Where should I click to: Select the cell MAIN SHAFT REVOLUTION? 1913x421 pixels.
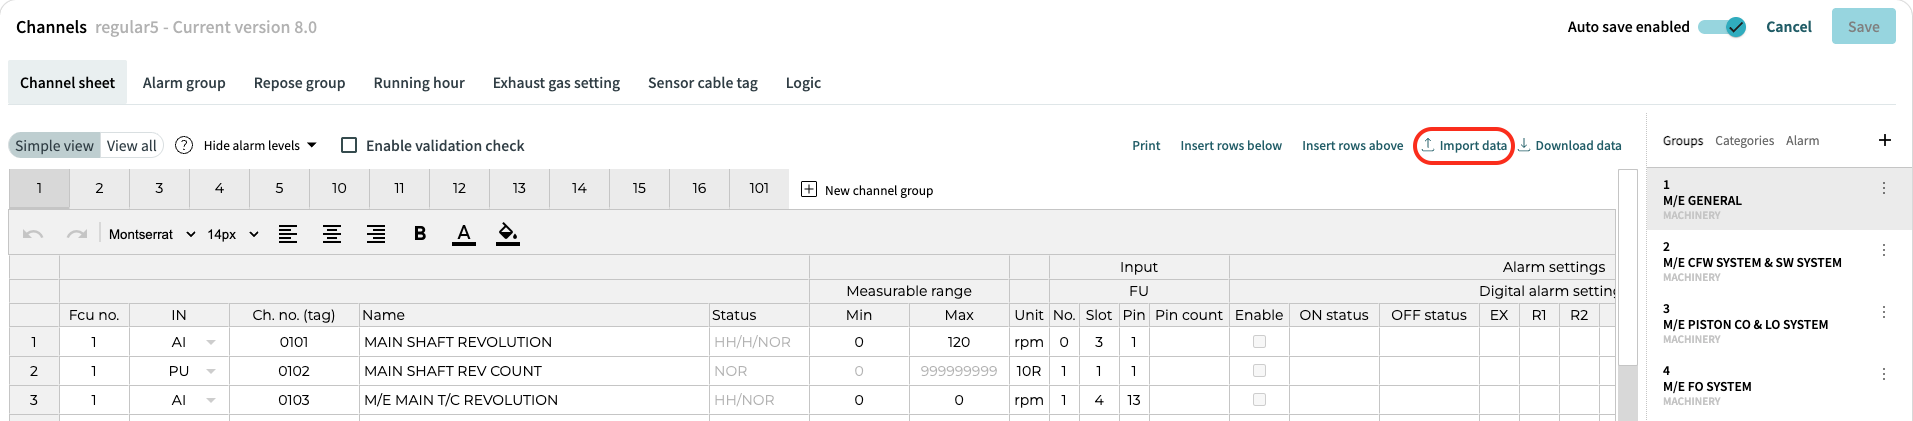coord(534,342)
